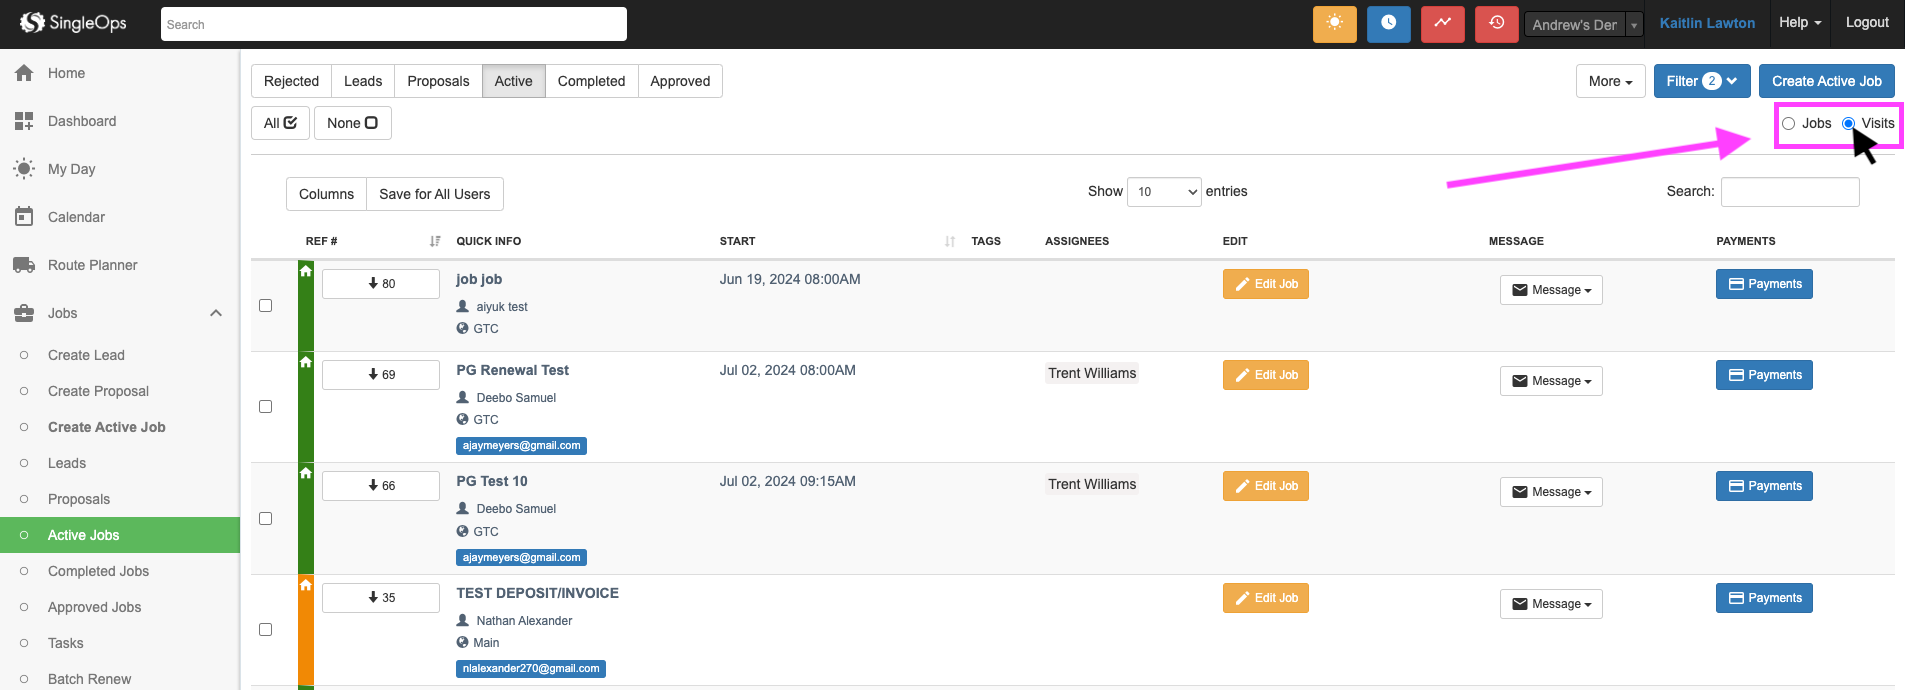Click the orange sun icon button

click(1334, 24)
